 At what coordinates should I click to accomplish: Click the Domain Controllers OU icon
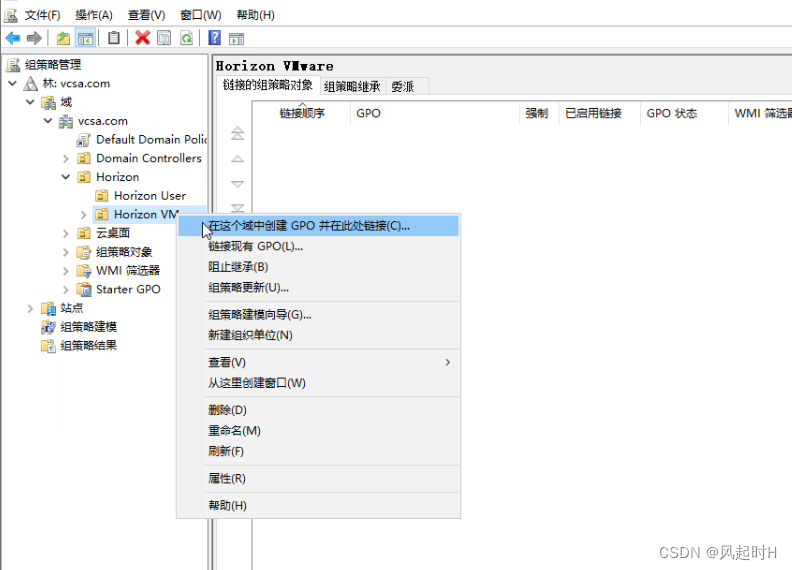(84, 159)
